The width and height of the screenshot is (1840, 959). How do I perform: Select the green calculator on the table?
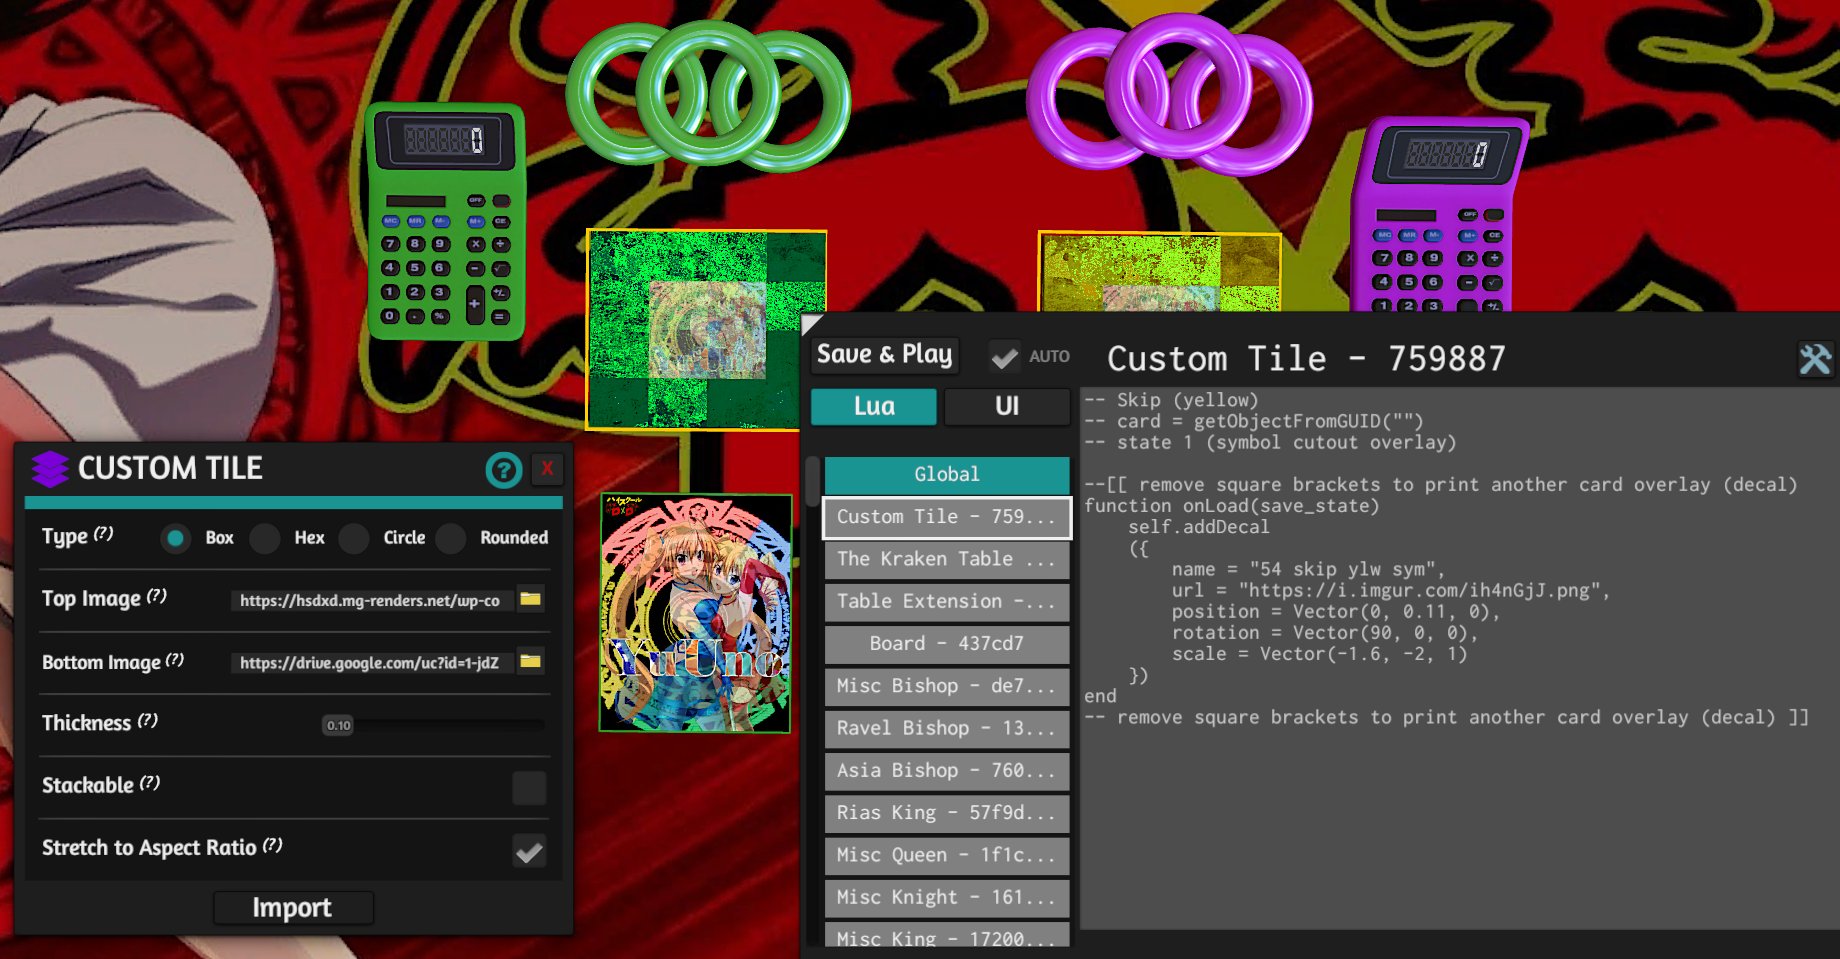446,222
